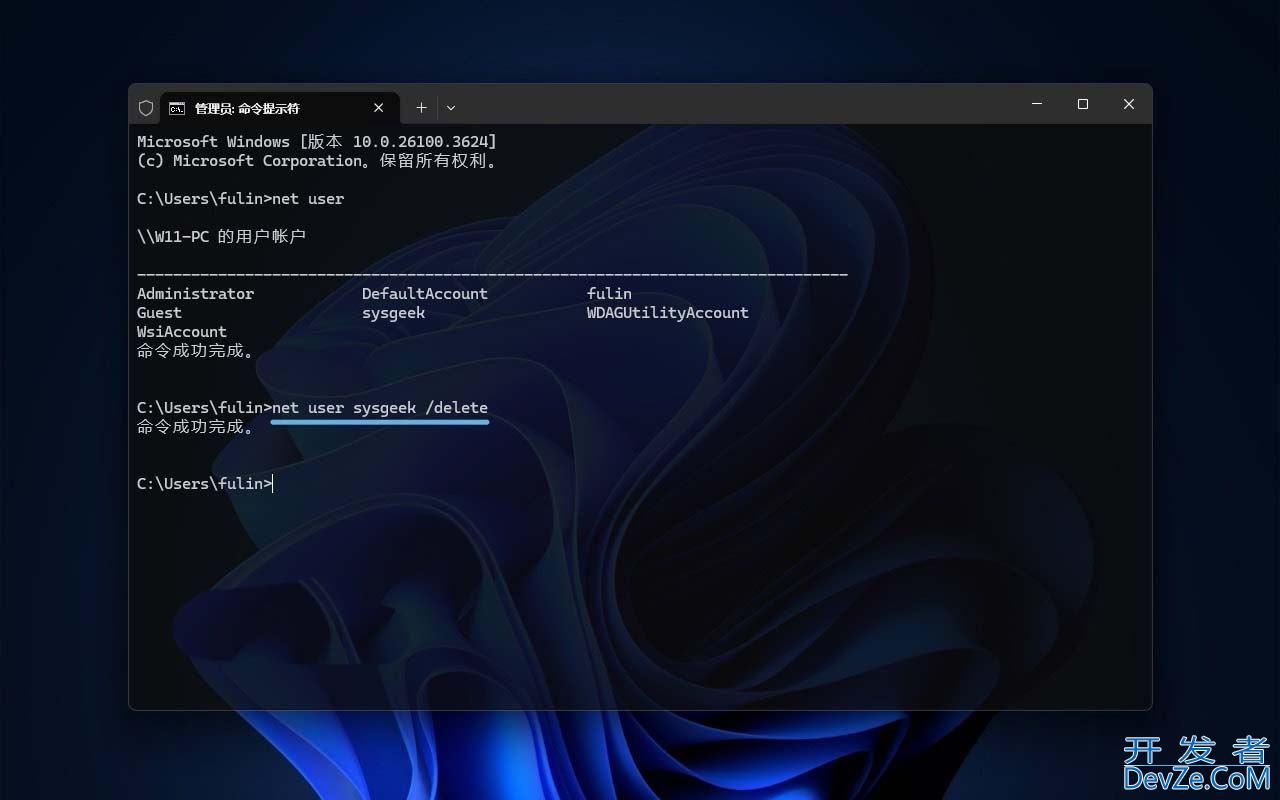Viewport: 1280px width, 800px height.
Task: Click '命令成功完成' below the delete command
Action: (196, 427)
